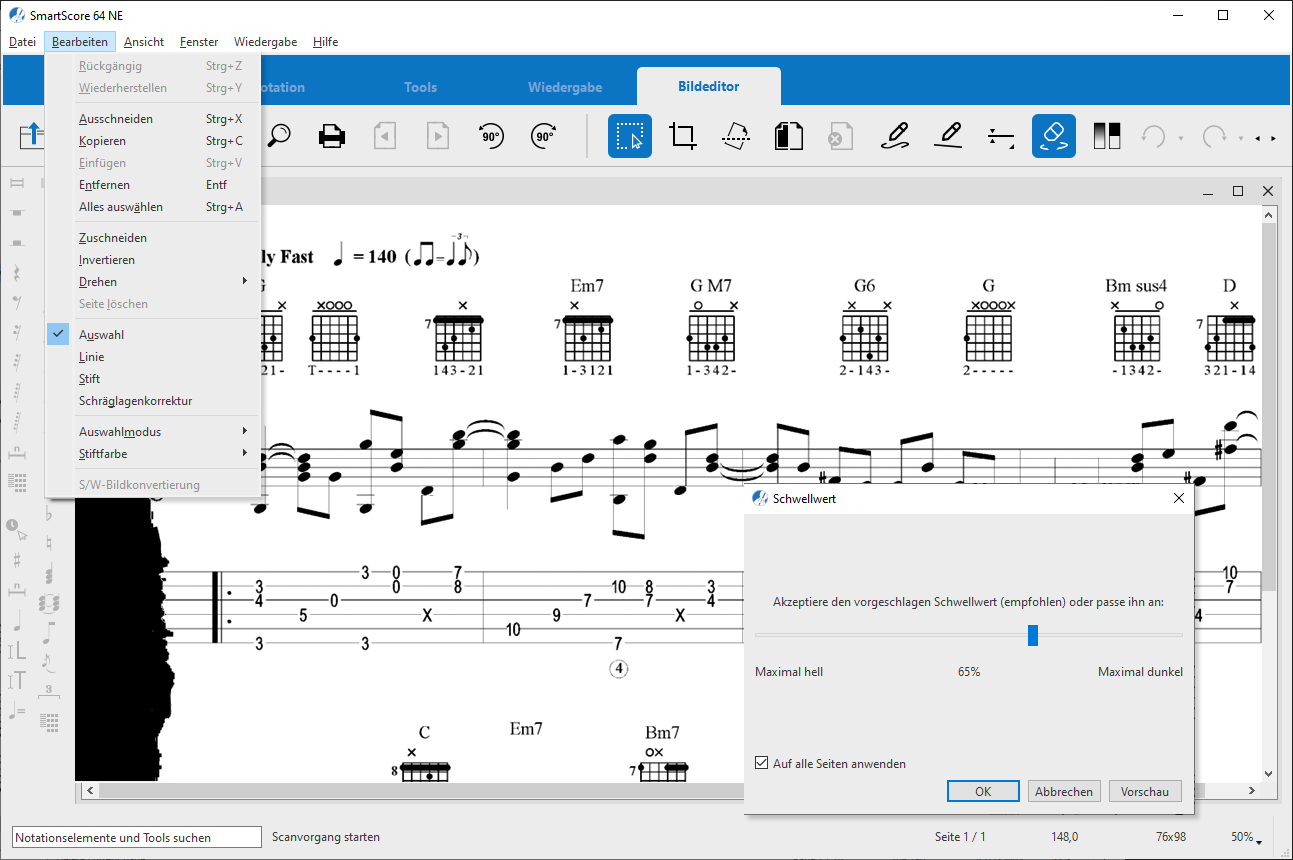This screenshot has width=1293, height=860.
Task: Select the eraser tool icon
Action: [1053, 136]
